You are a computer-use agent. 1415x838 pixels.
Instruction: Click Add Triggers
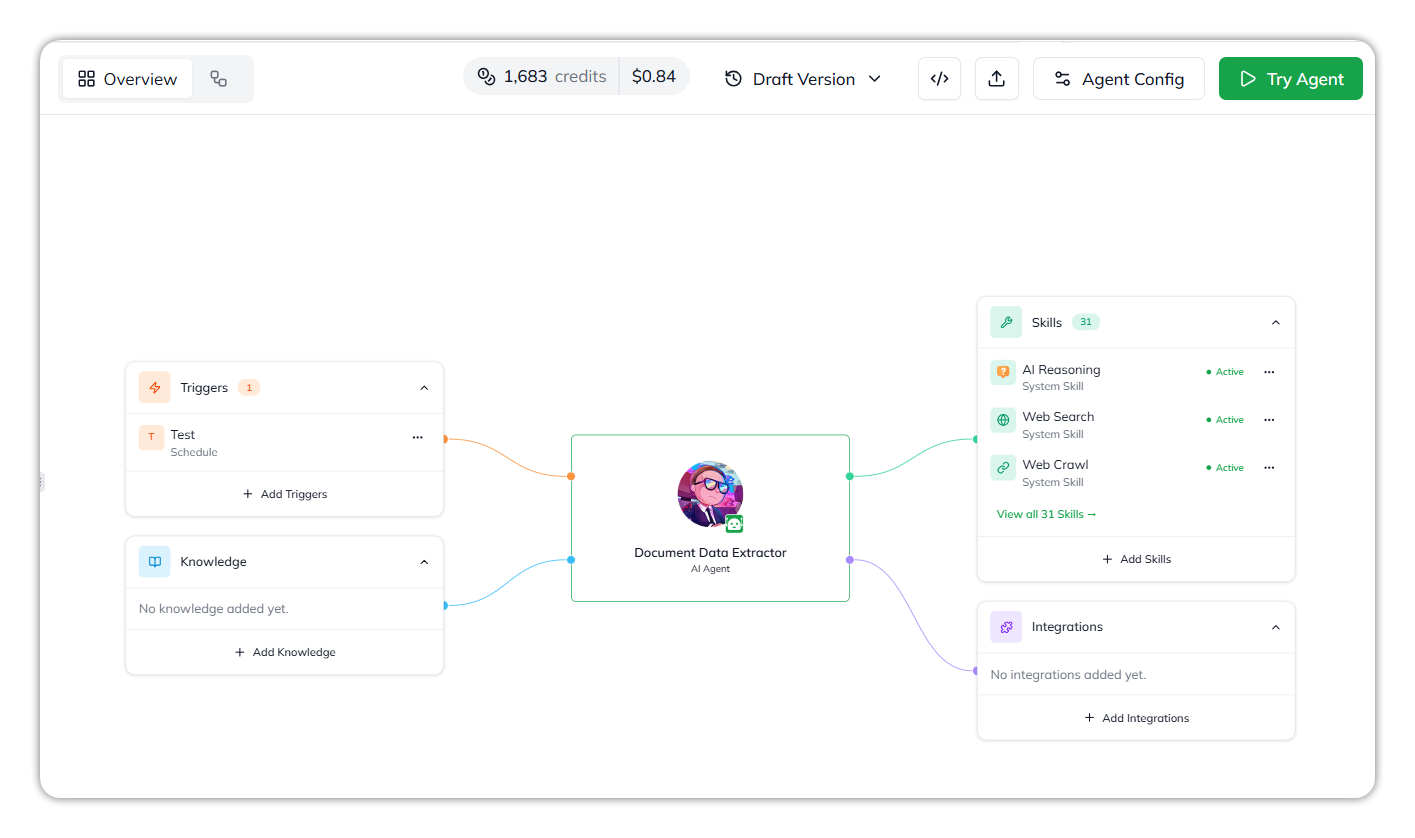tap(284, 494)
